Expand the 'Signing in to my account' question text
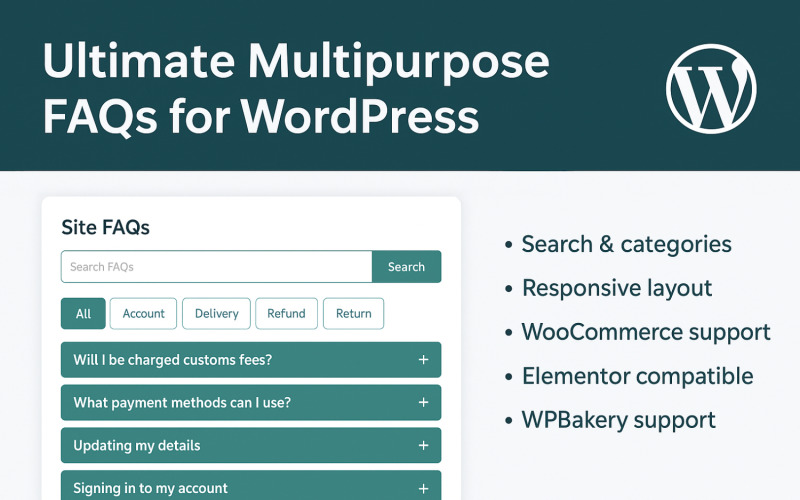This screenshot has height=500, width=800. (150, 488)
